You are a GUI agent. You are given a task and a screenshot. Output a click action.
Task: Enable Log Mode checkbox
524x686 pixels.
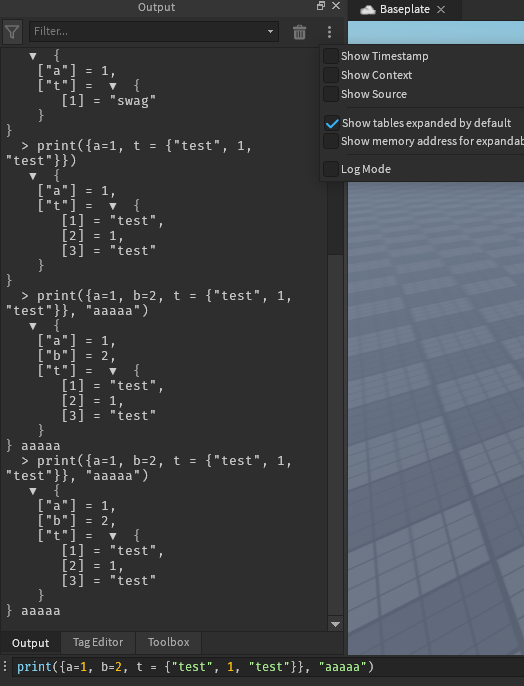(331, 169)
